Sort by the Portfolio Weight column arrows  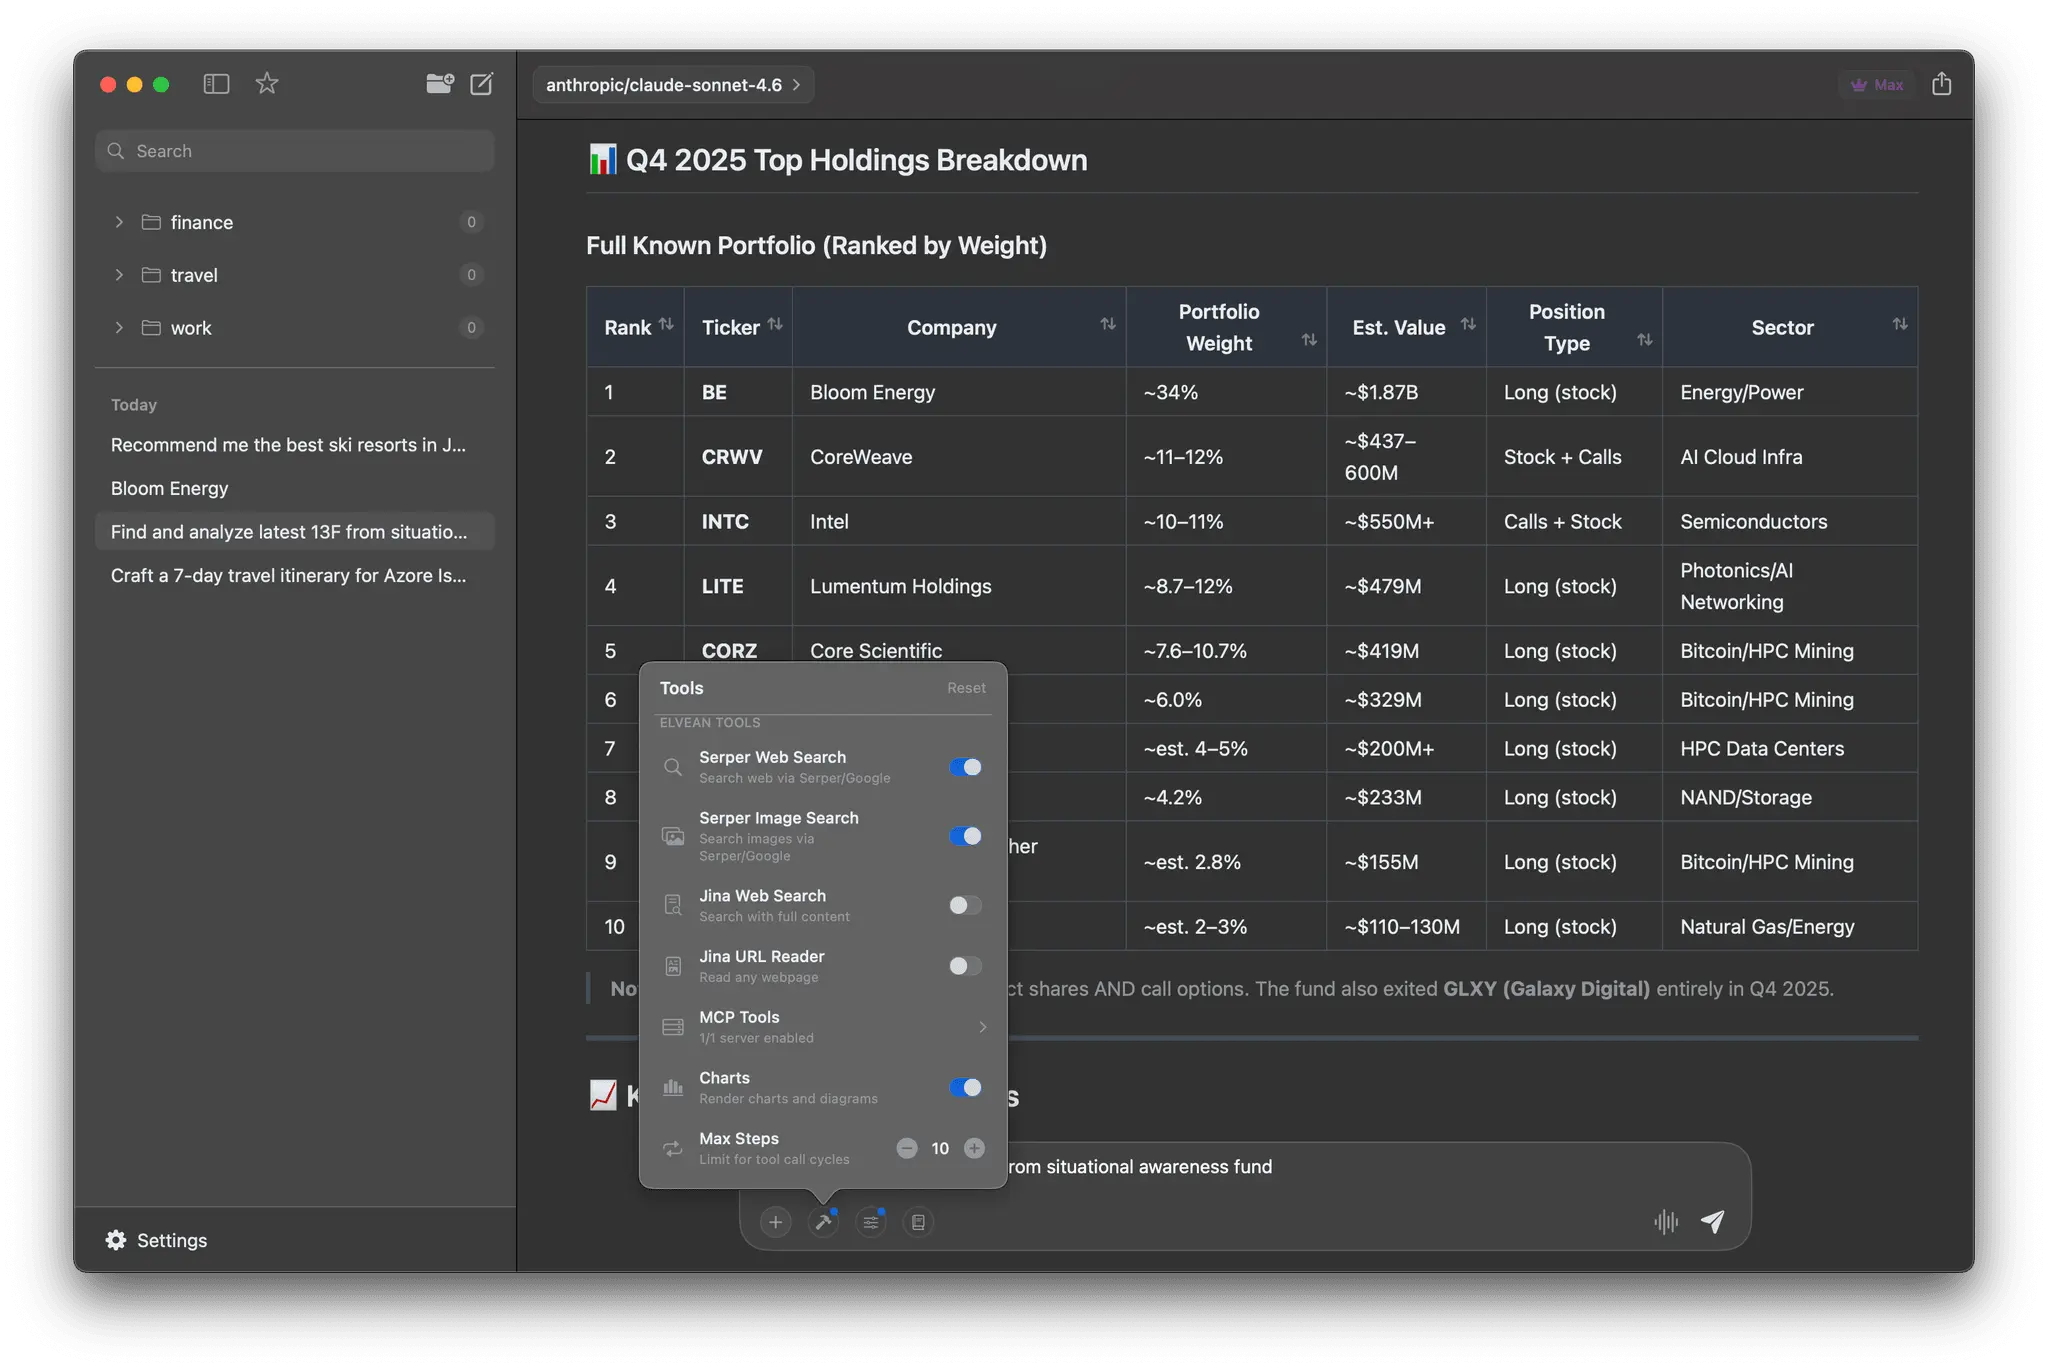[1309, 340]
